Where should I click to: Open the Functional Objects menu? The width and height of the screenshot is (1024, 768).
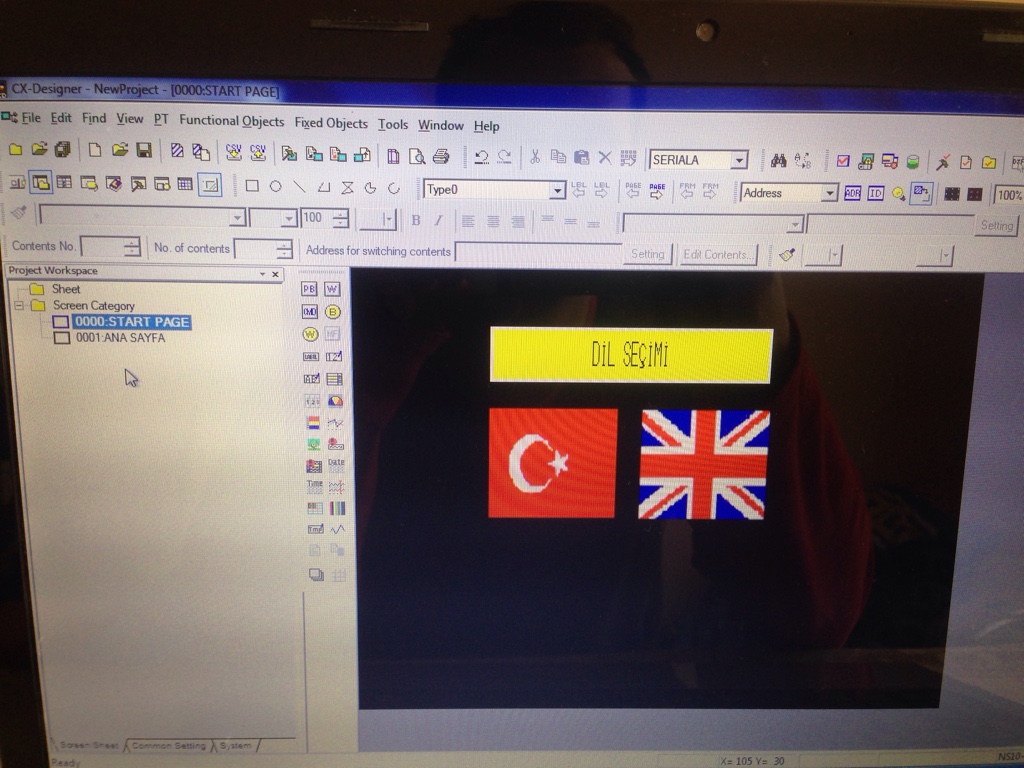231,121
